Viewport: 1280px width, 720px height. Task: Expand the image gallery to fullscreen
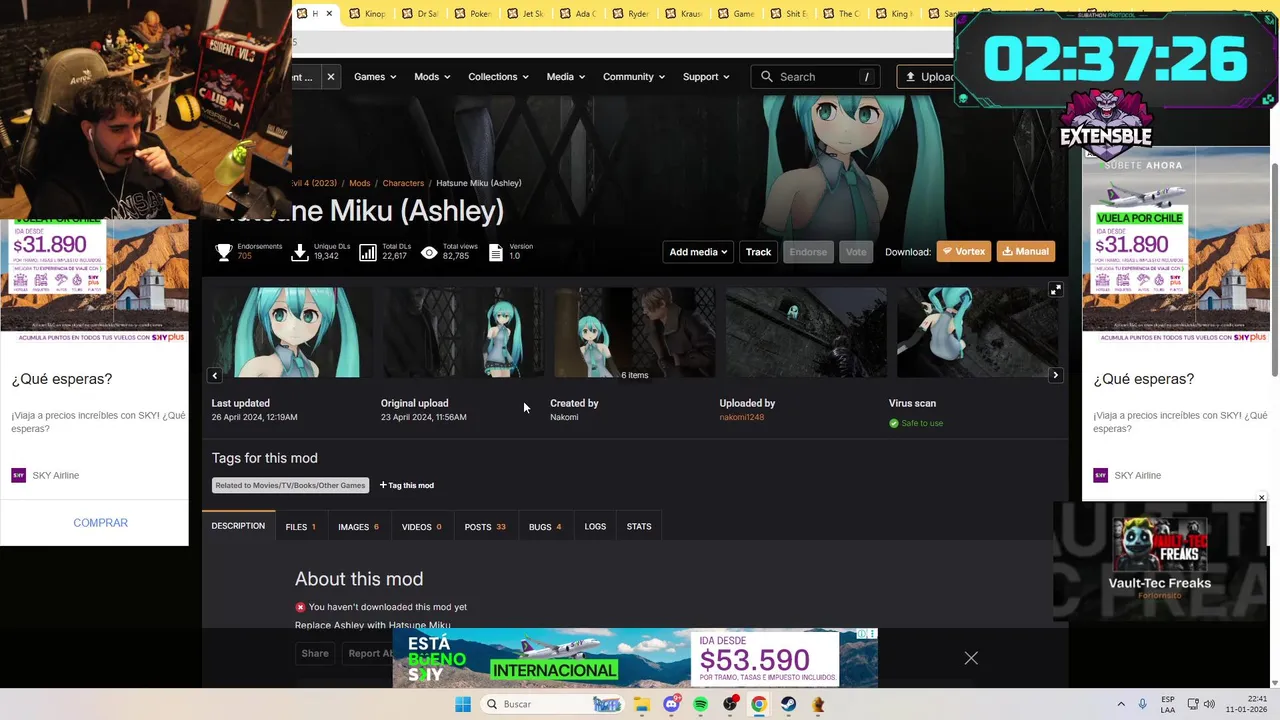pyautogui.click(x=1055, y=289)
